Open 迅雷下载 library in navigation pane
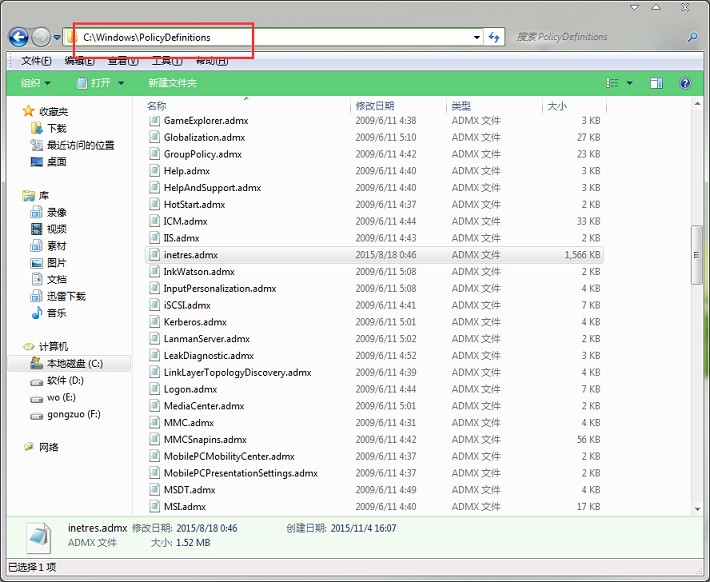This screenshot has width=710, height=582. (x=66, y=296)
